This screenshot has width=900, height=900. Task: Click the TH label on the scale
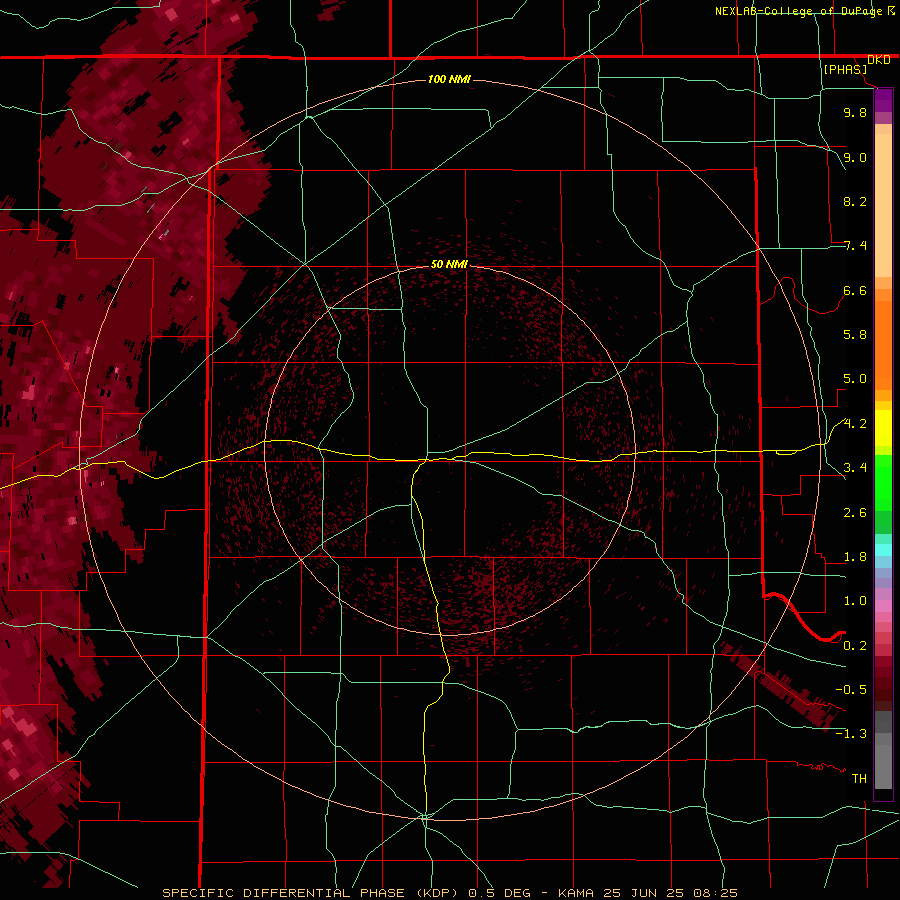point(859,779)
